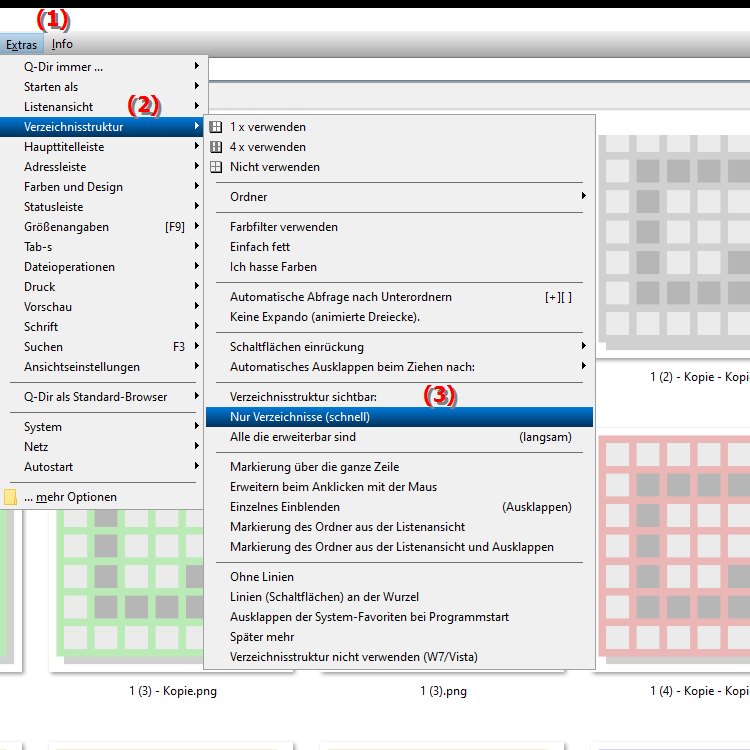
Task: Click file name '1 (3).png'
Action: point(443,691)
